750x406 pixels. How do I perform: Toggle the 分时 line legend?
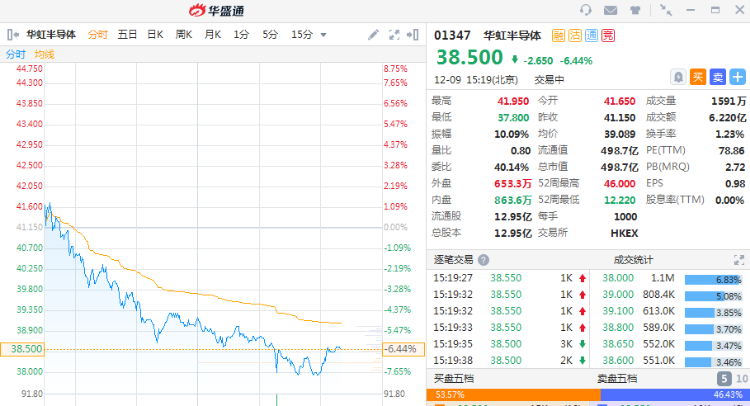(x=16, y=55)
